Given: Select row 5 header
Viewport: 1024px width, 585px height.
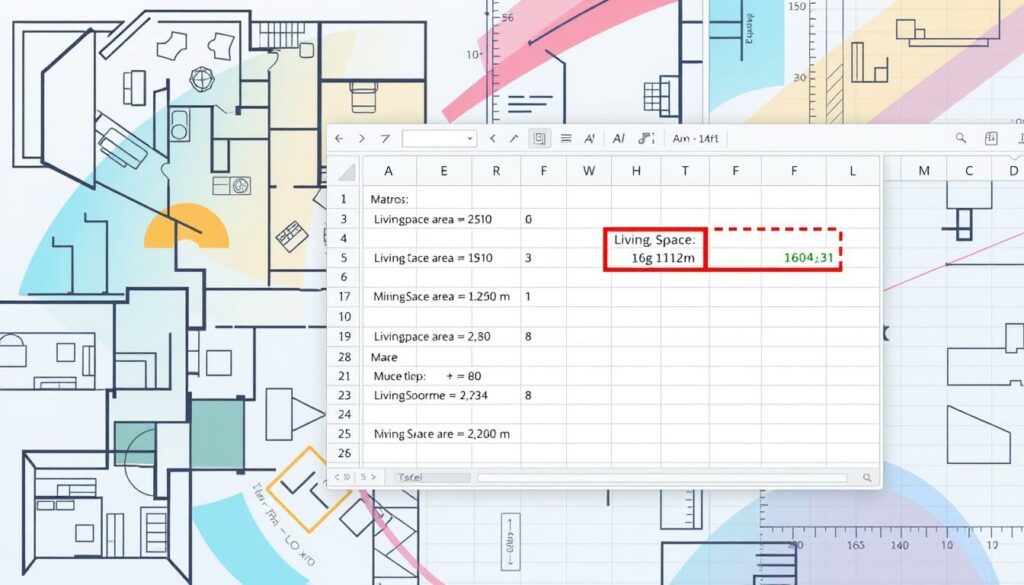Looking at the screenshot, I should (x=344, y=258).
